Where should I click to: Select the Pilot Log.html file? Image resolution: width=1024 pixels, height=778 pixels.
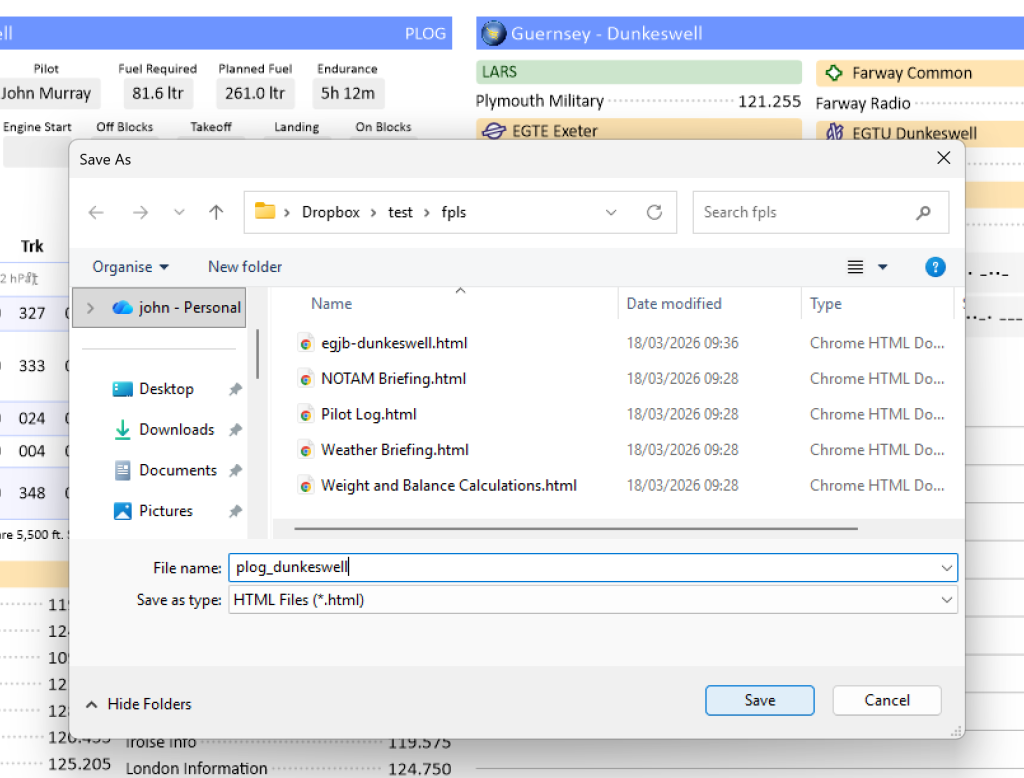368,414
